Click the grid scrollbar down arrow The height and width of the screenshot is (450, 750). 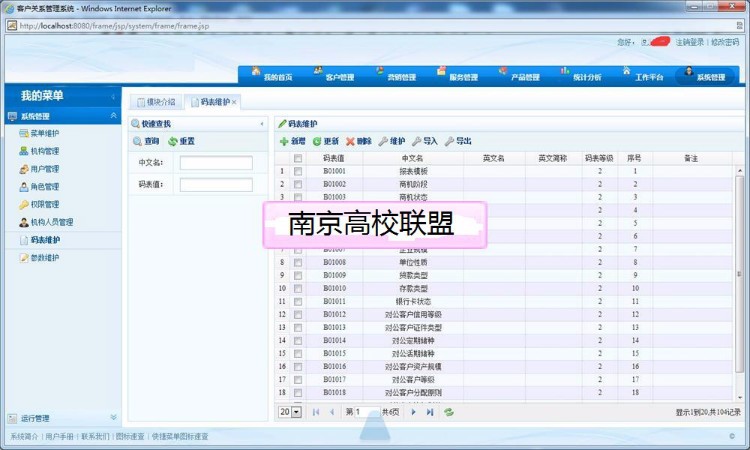(x=739, y=397)
